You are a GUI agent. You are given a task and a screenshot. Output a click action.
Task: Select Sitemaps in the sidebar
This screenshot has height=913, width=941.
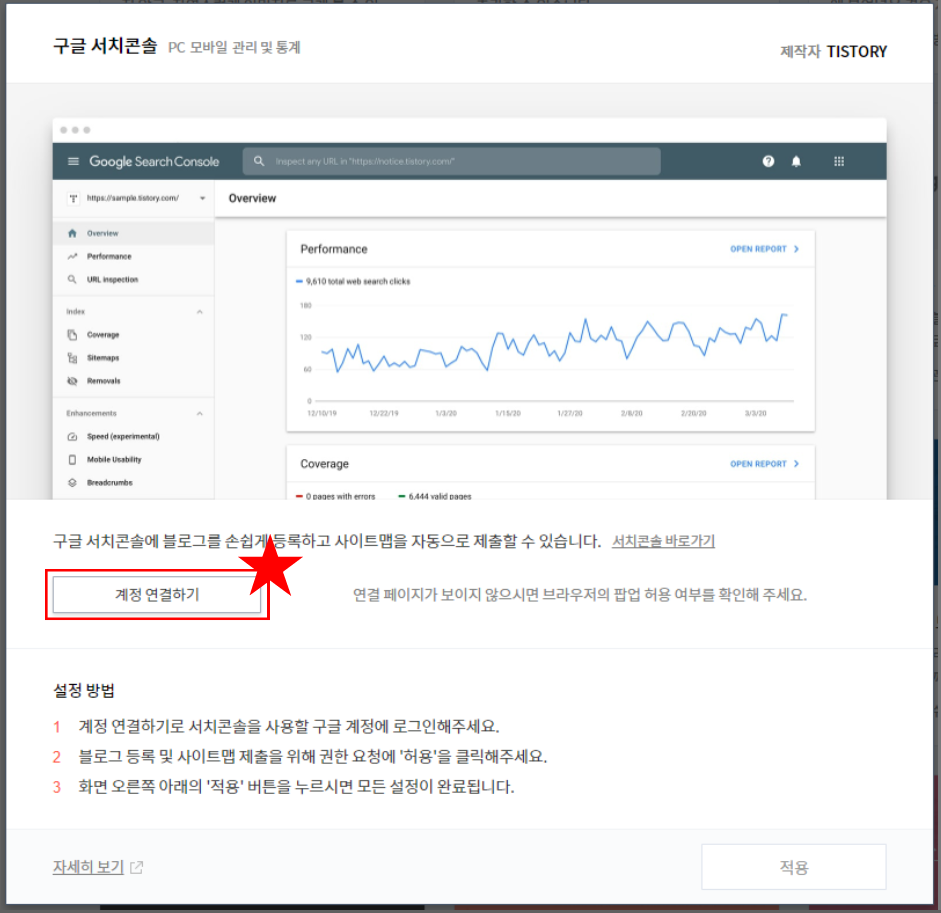coord(133,358)
